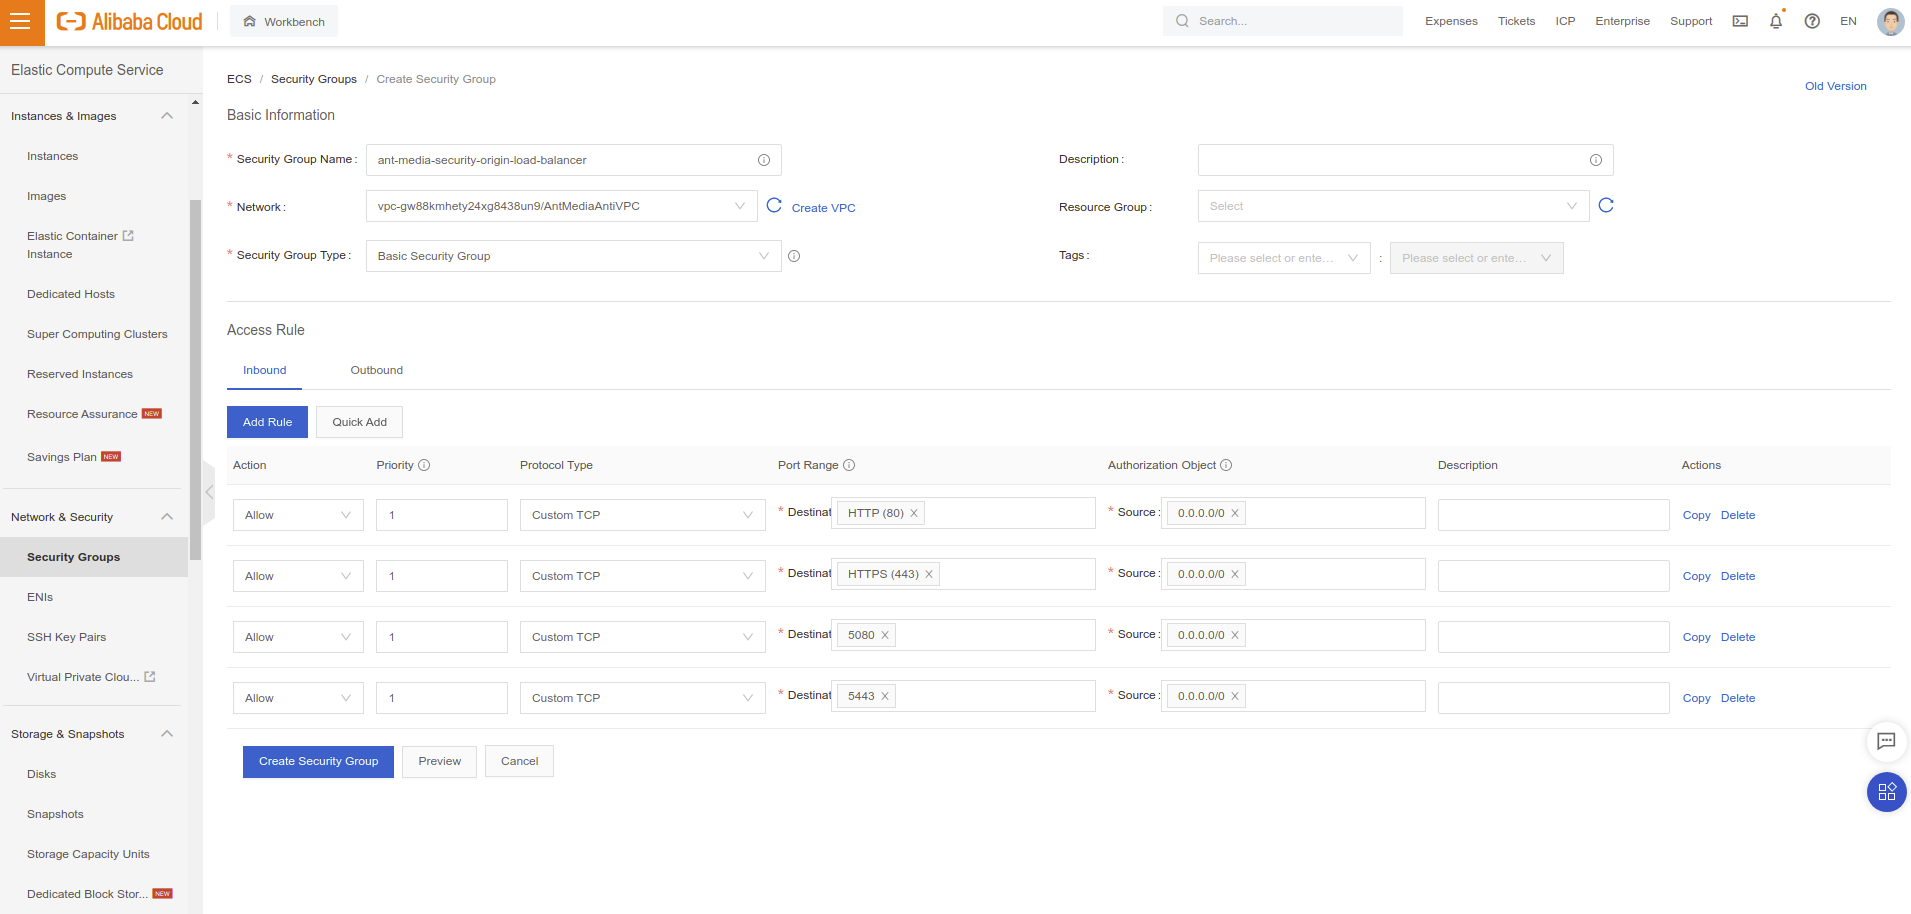Open the chat feedback floating icon
Viewport: 1911px width, 914px height.
(x=1886, y=741)
